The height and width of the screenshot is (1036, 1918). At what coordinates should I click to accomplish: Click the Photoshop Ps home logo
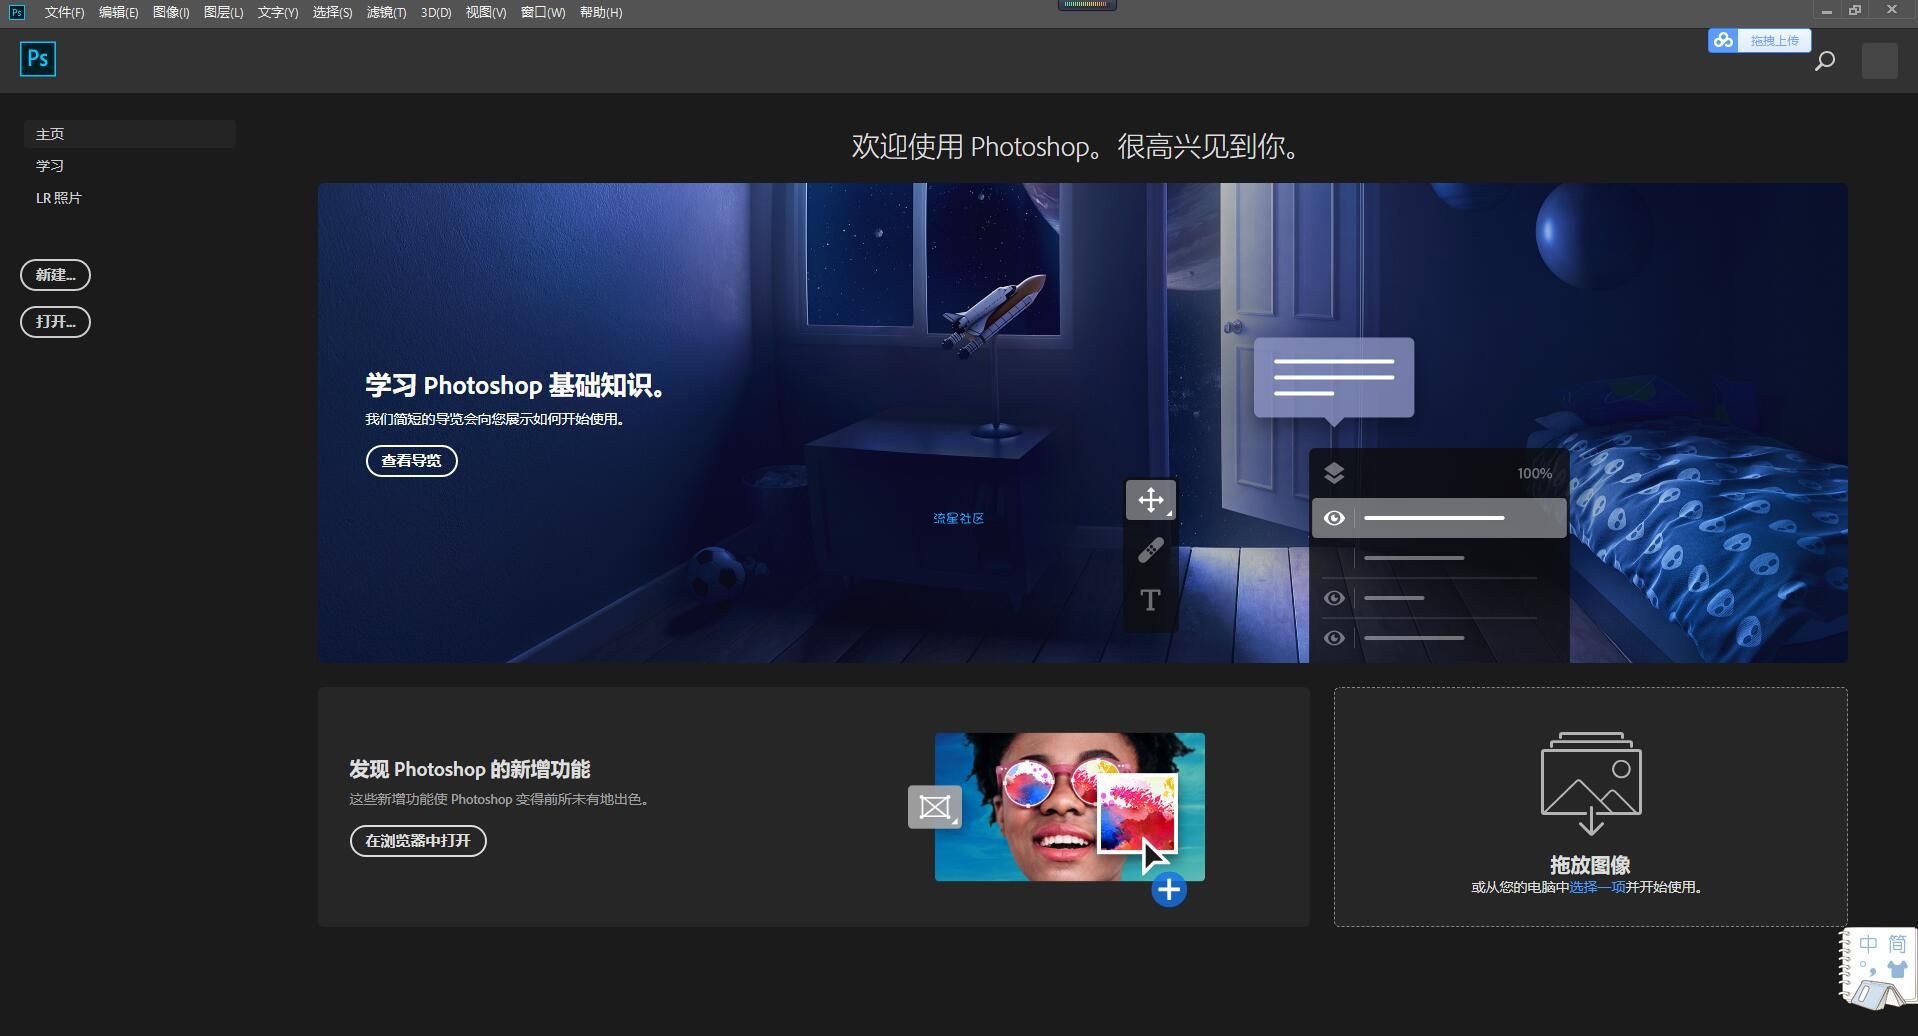pos(38,59)
